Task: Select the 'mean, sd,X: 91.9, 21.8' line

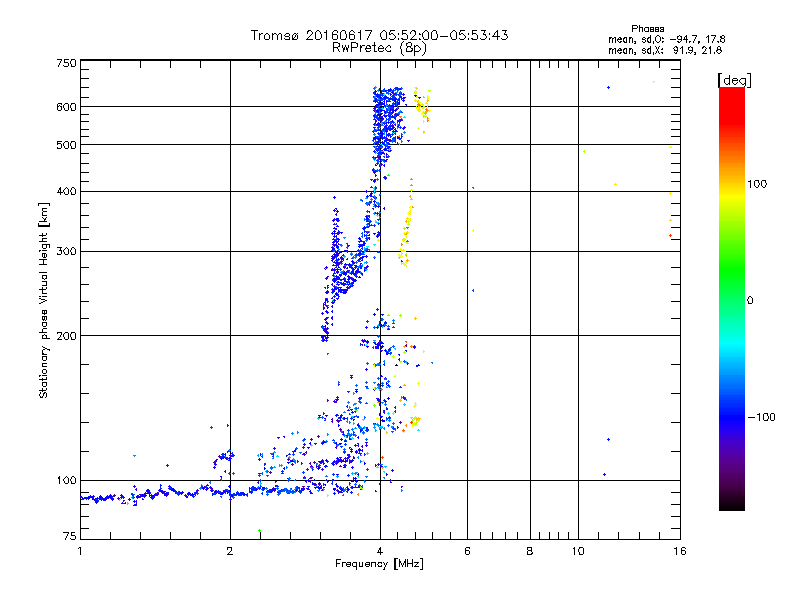Action: coord(665,50)
